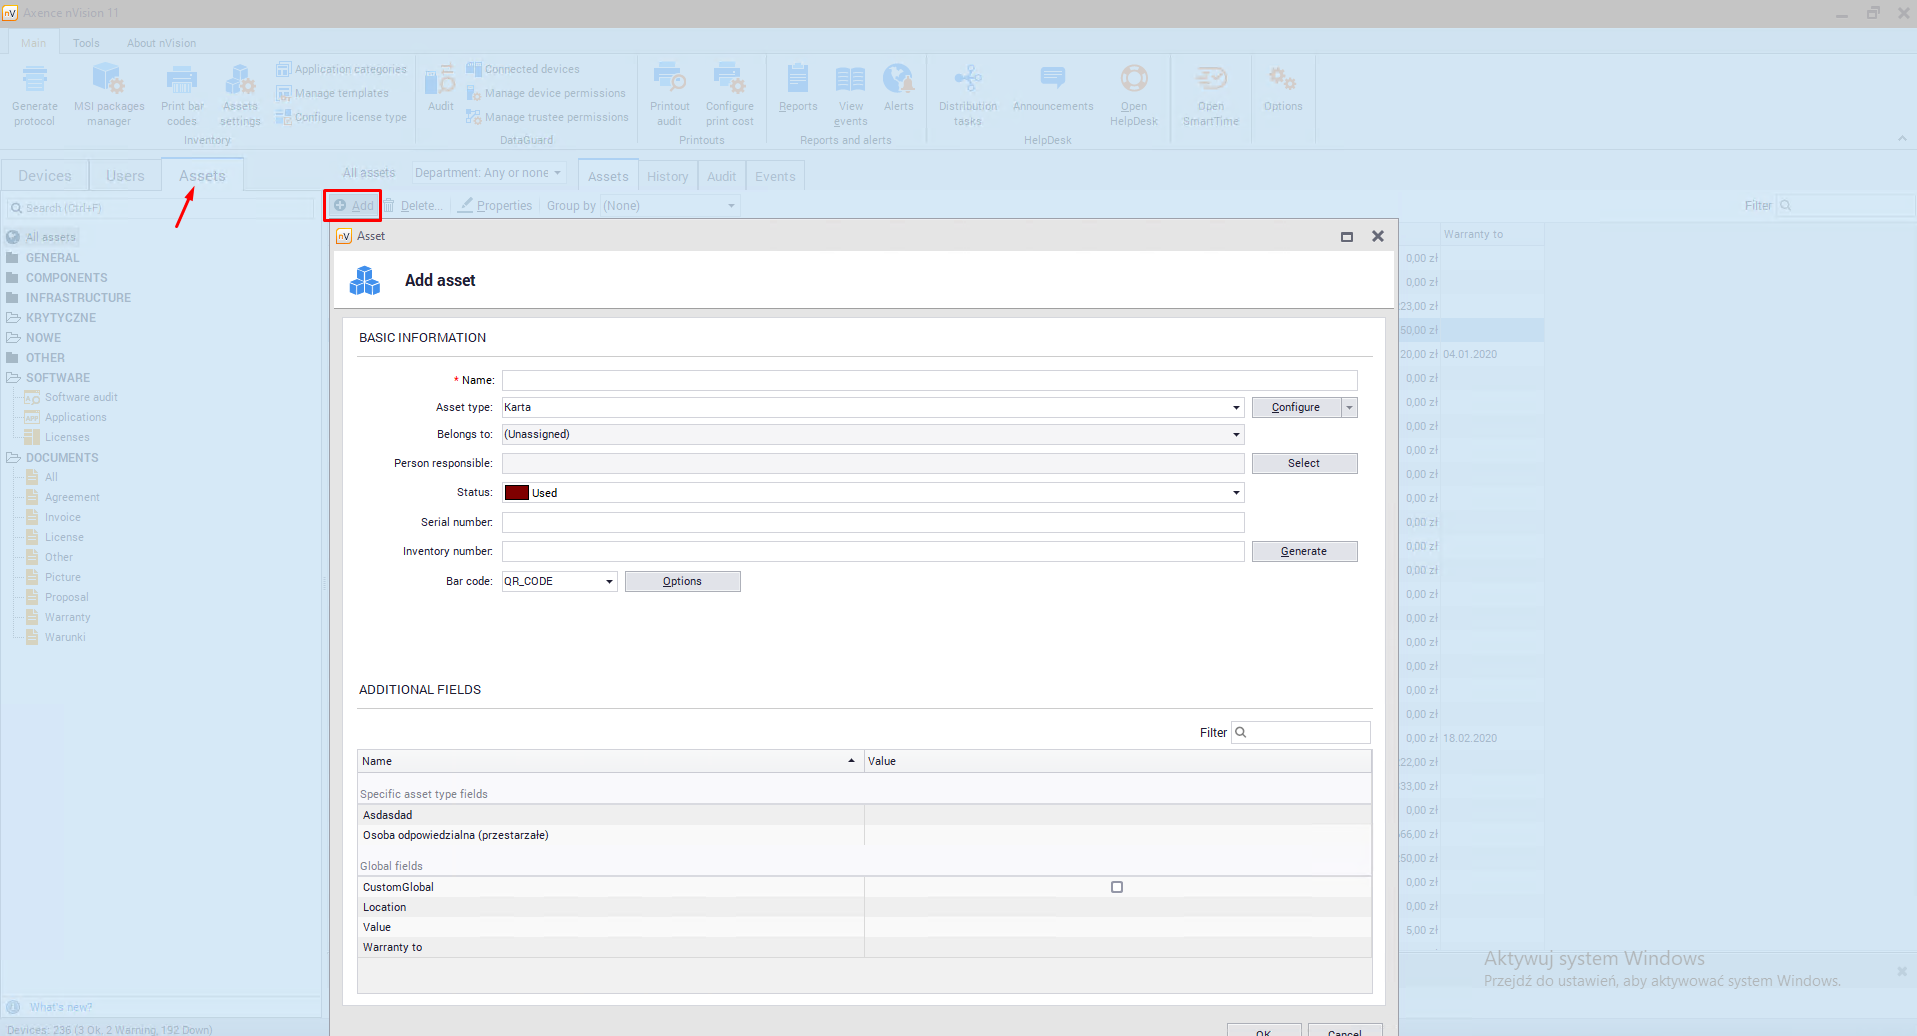Open the Status dropdown list
Screen dimensions: 1917x1036
tap(1236, 493)
